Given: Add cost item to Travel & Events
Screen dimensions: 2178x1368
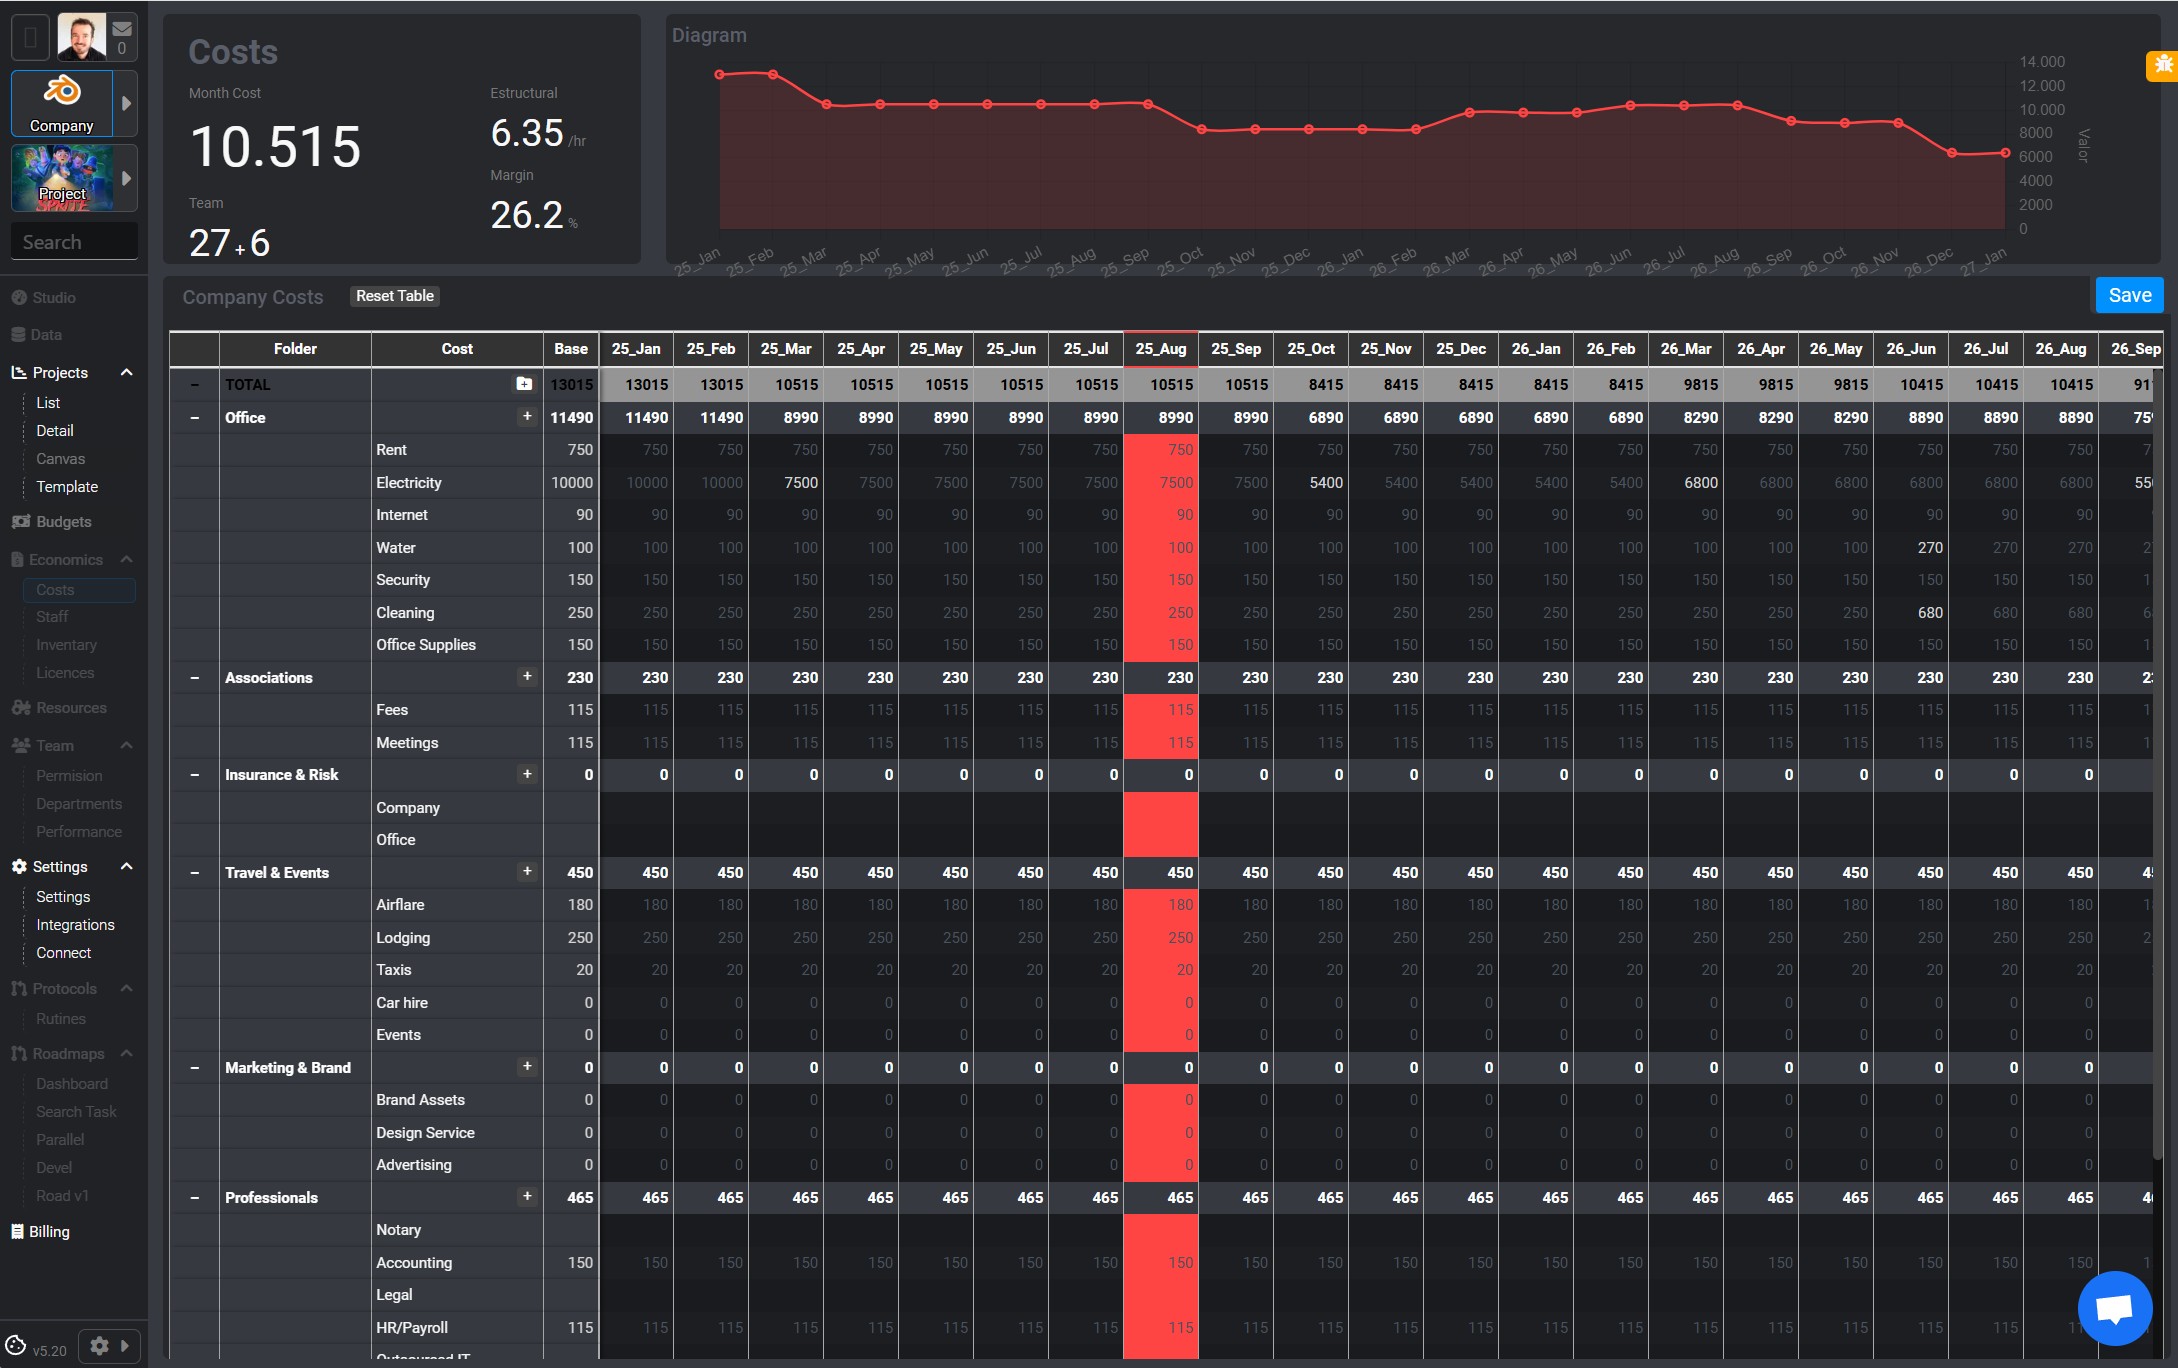Looking at the screenshot, I should (527, 872).
